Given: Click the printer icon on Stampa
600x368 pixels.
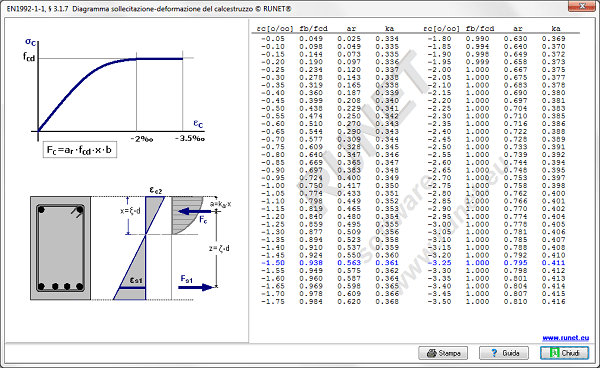Looking at the screenshot, I should (432, 353).
